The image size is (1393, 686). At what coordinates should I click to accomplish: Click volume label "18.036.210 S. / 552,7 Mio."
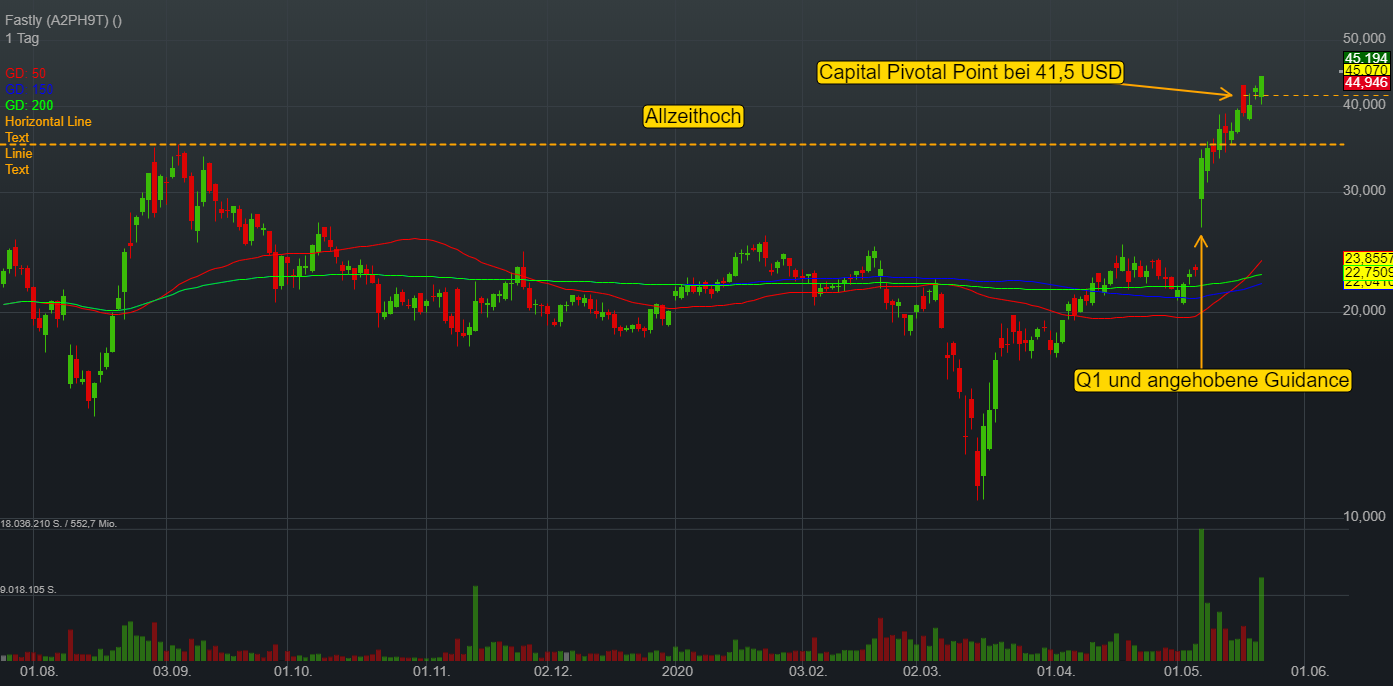coord(59,524)
